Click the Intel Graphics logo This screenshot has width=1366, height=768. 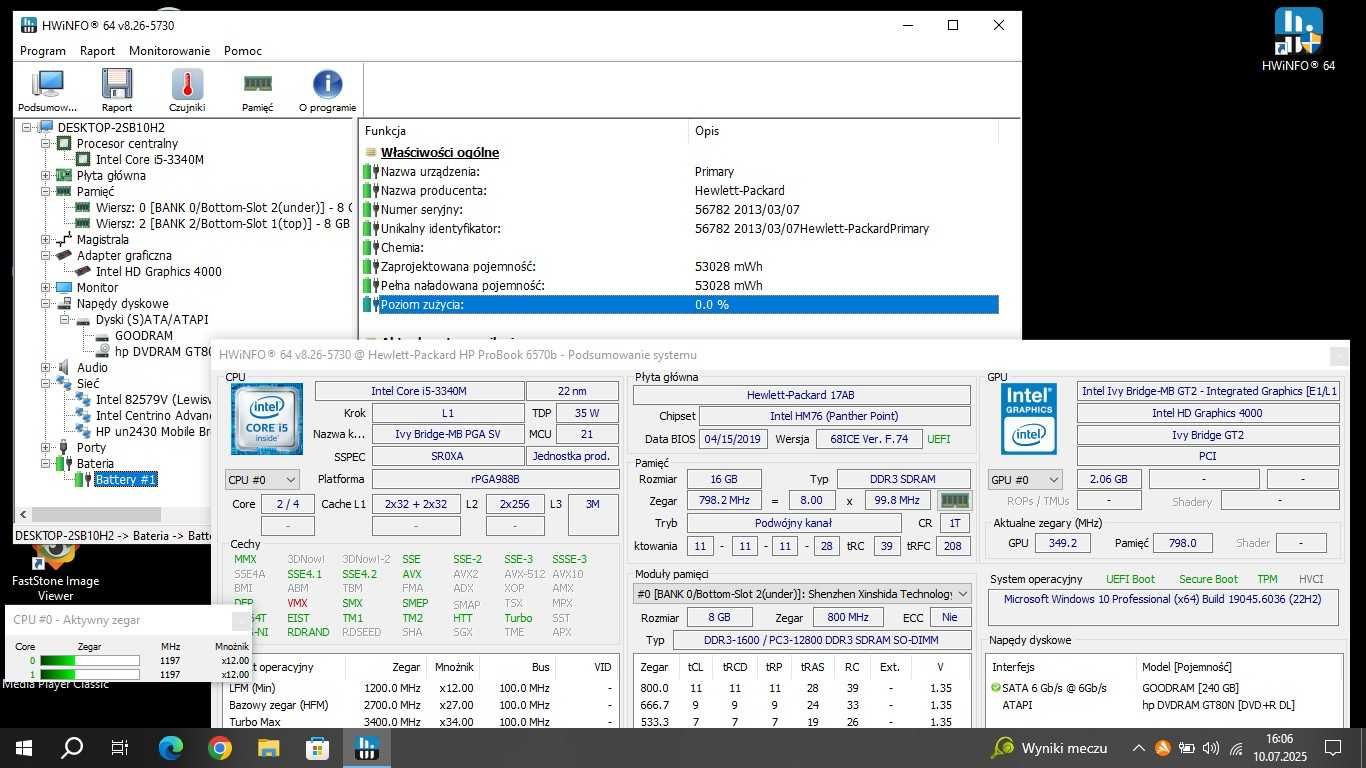(x=1029, y=419)
